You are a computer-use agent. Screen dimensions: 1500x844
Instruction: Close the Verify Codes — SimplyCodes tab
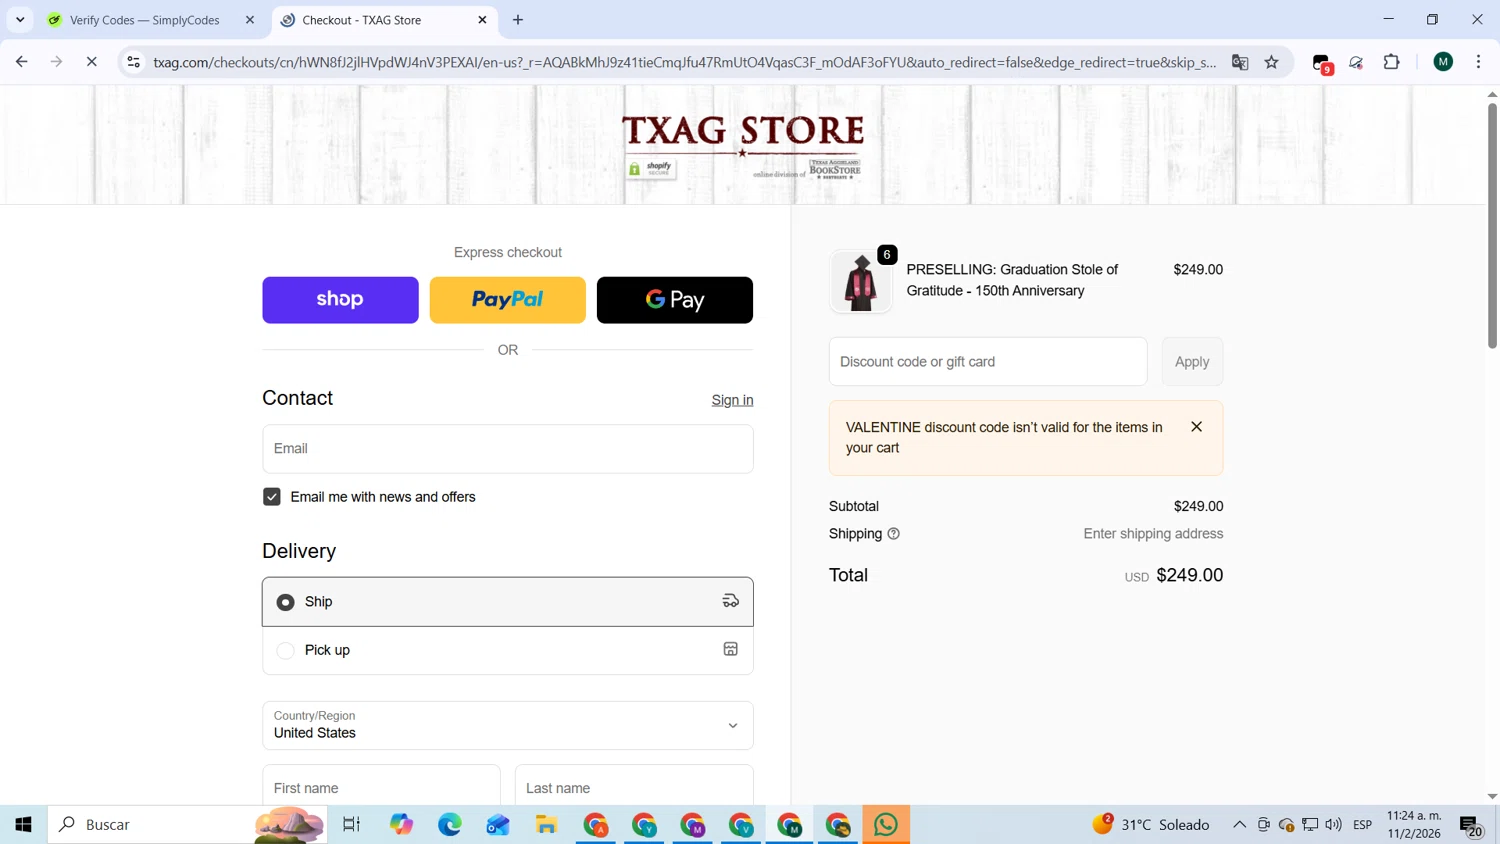tap(250, 20)
